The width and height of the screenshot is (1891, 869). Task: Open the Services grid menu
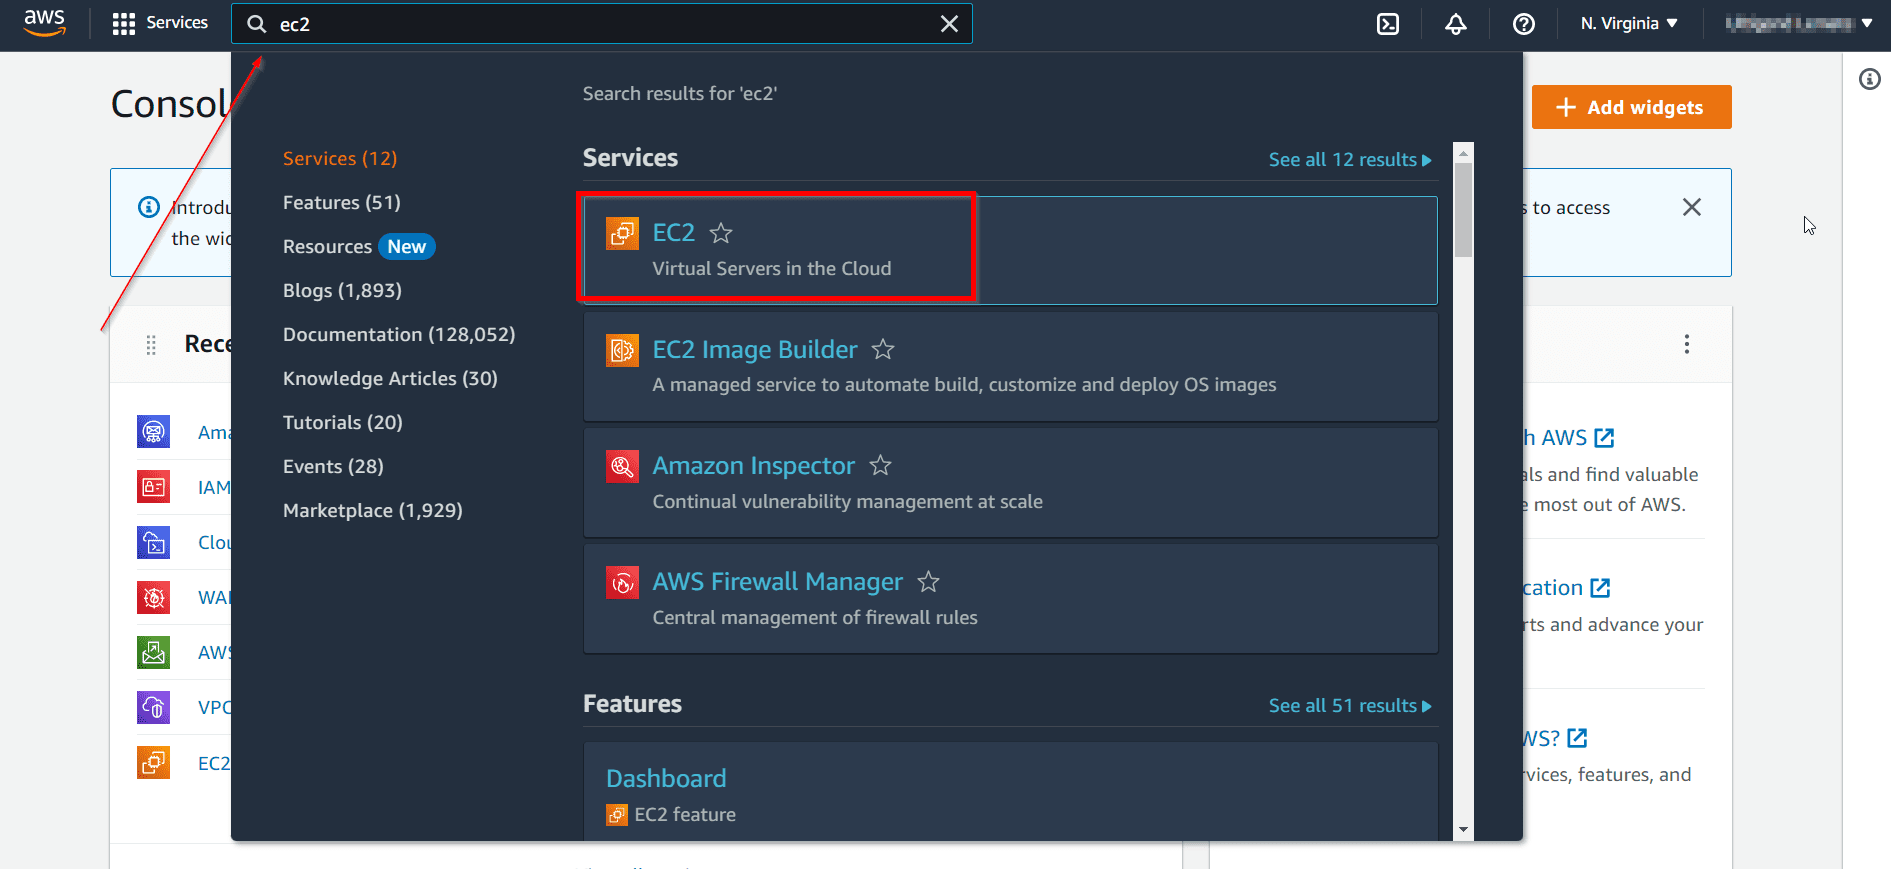(160, 23)
